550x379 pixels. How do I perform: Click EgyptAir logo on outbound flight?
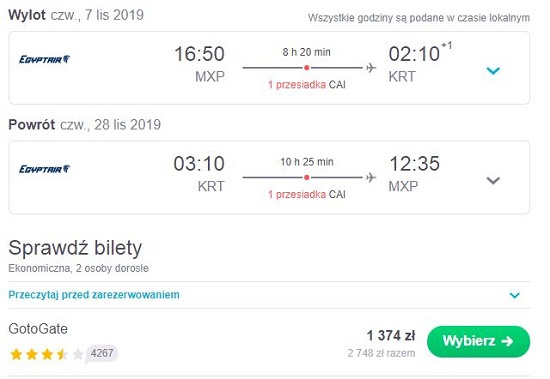tap(45, 59)
